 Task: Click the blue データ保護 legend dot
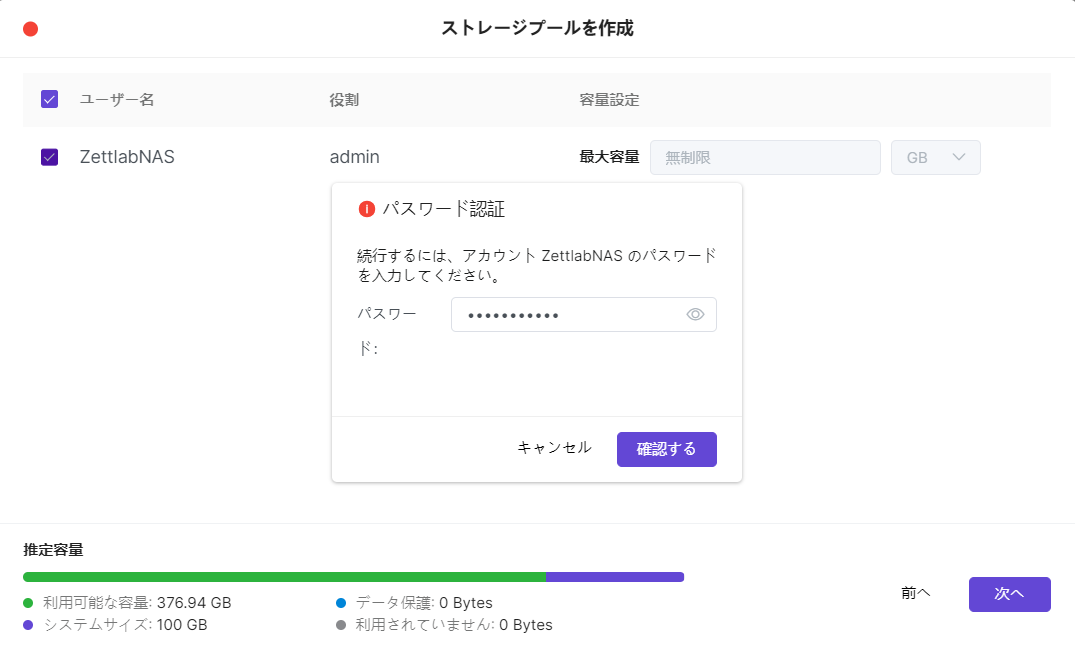pos(341,603)
